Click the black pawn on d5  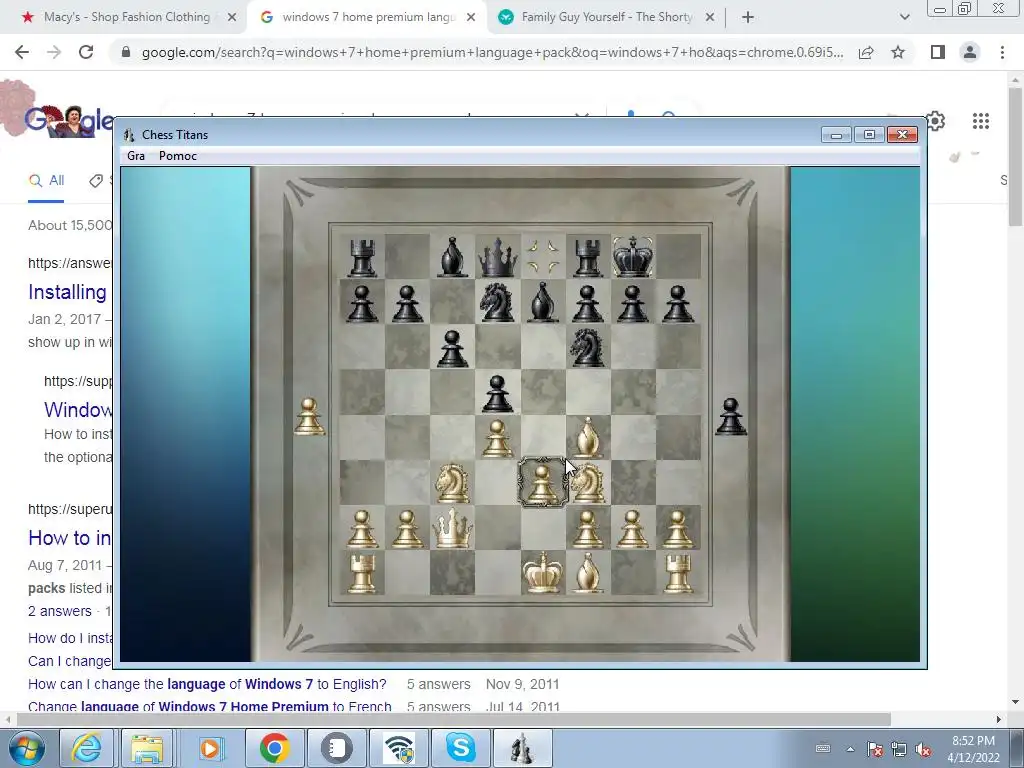(x=498, y=394)
